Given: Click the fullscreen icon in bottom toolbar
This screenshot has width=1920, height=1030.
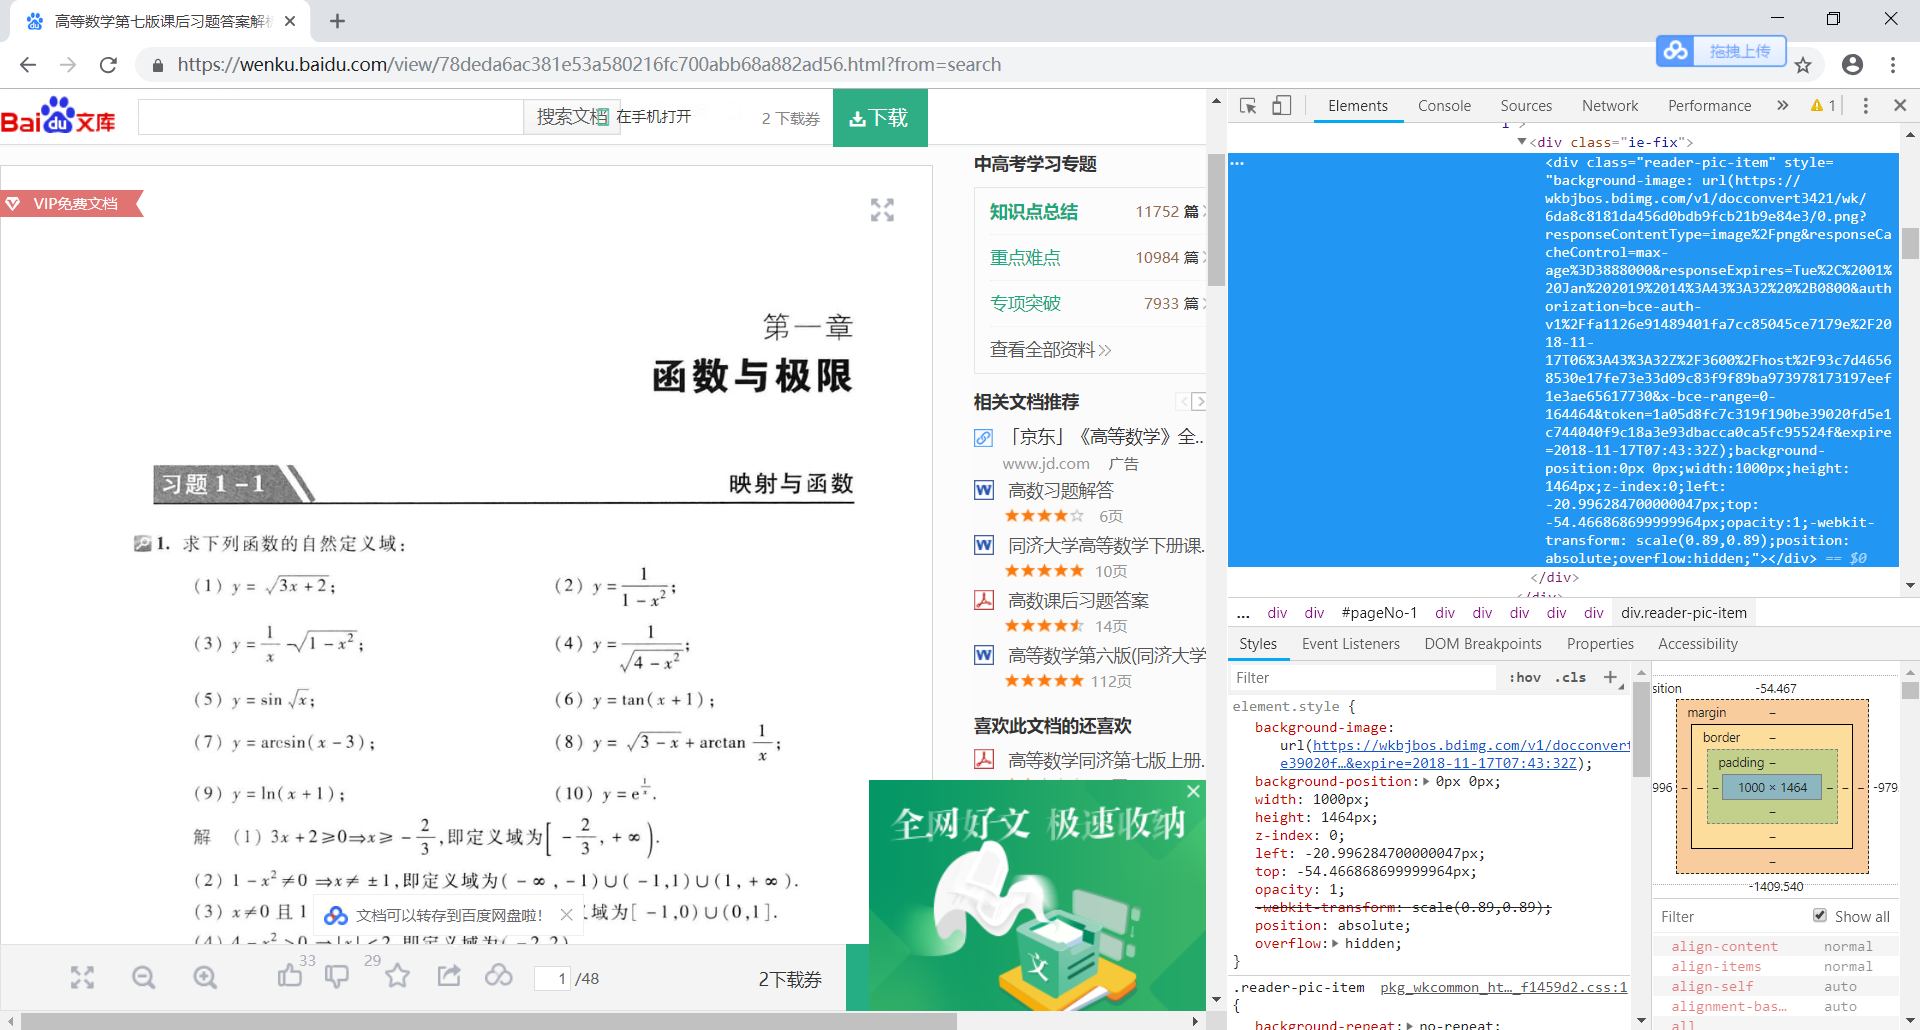Looking at the screenshot, I should pos(82,977).
